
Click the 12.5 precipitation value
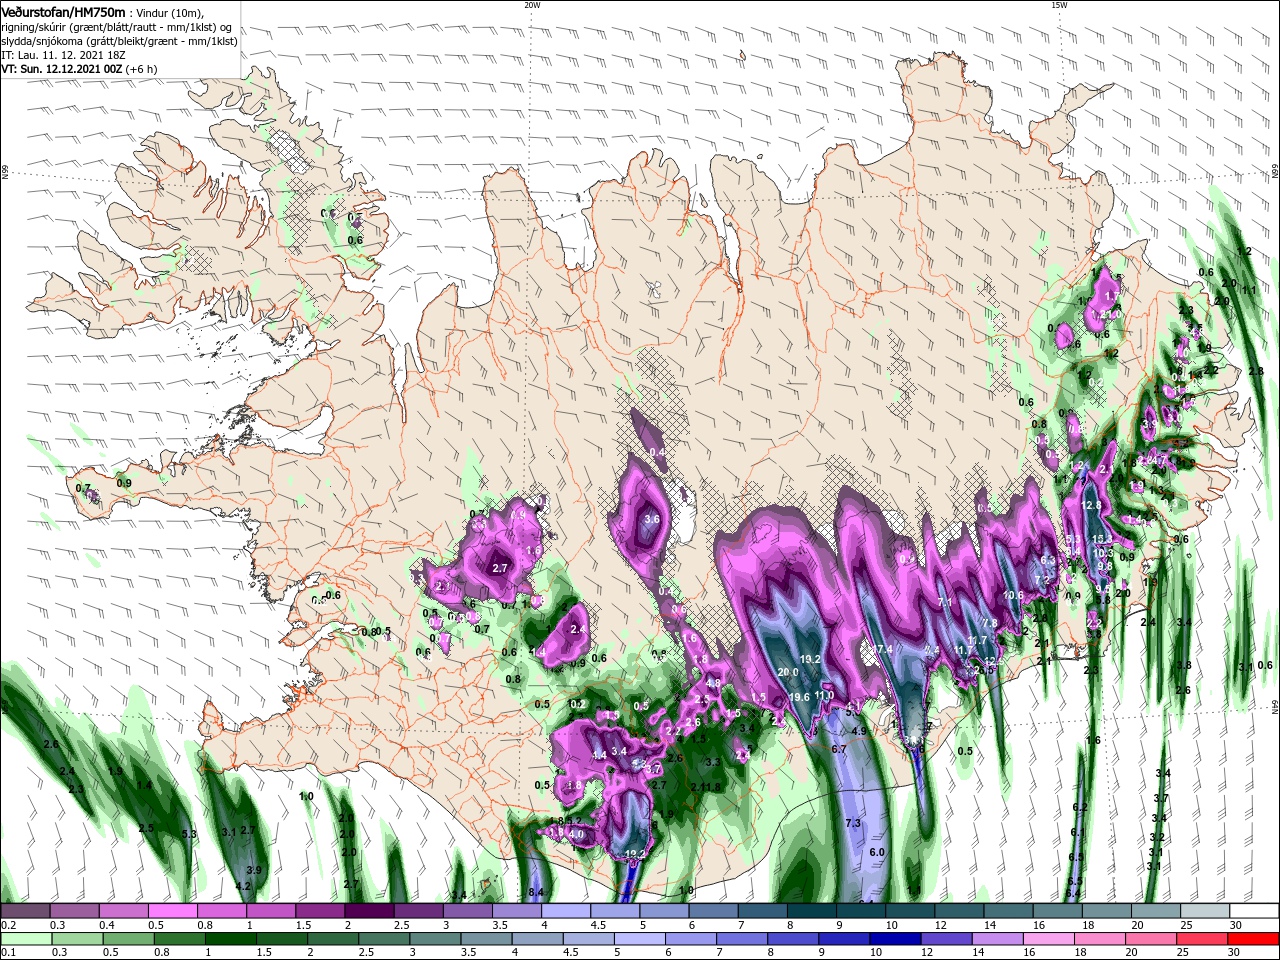[x=992, y=662]
